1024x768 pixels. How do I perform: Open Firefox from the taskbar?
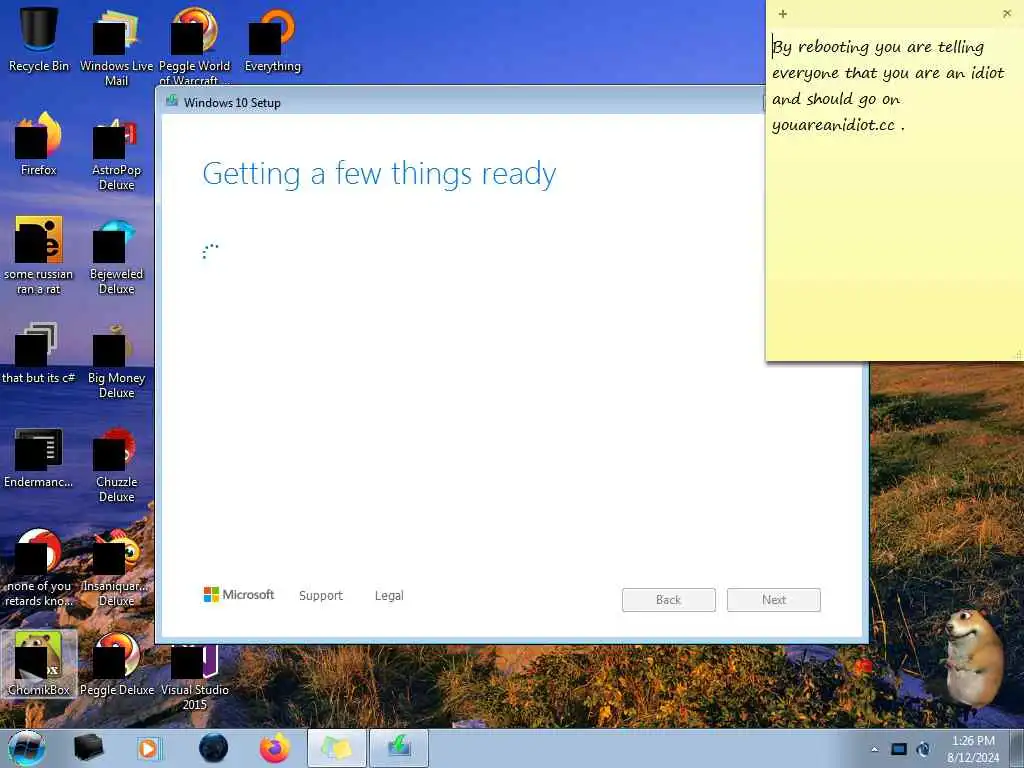click(x=274, y=748)
